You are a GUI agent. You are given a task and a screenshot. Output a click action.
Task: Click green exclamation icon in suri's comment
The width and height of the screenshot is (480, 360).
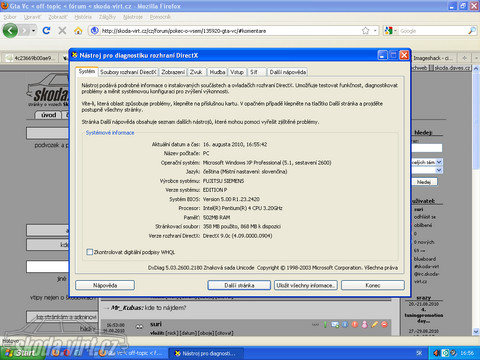(325, 324)
